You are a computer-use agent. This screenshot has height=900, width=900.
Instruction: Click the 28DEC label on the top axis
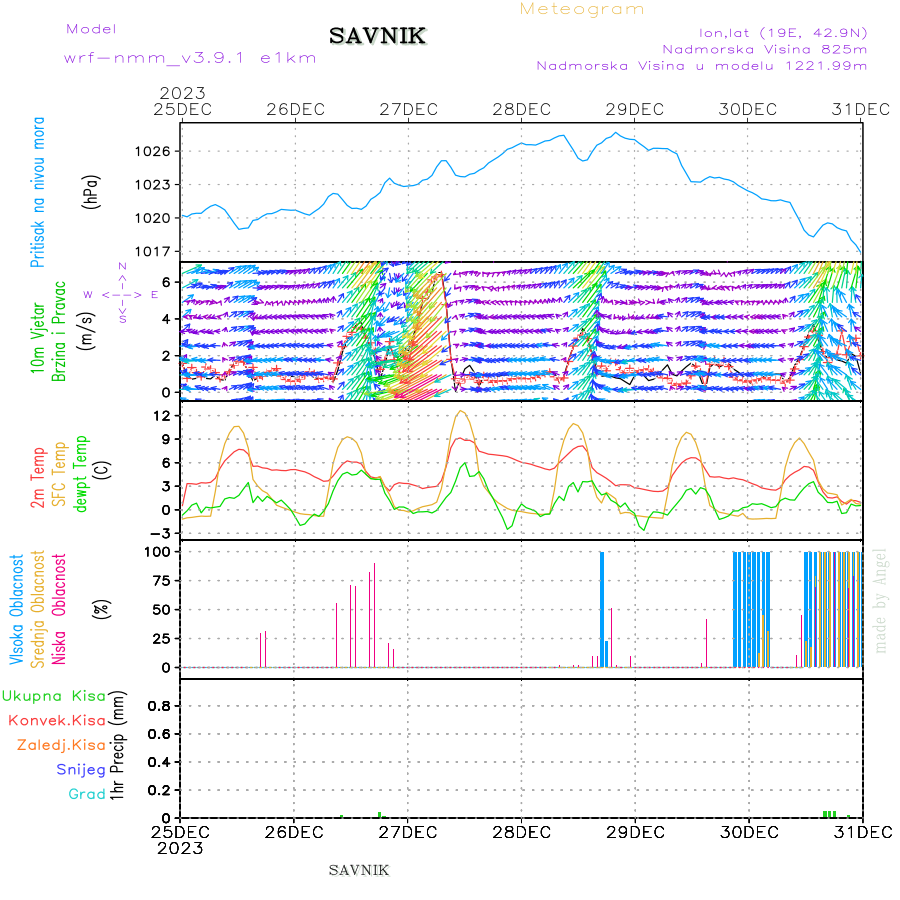522,110
